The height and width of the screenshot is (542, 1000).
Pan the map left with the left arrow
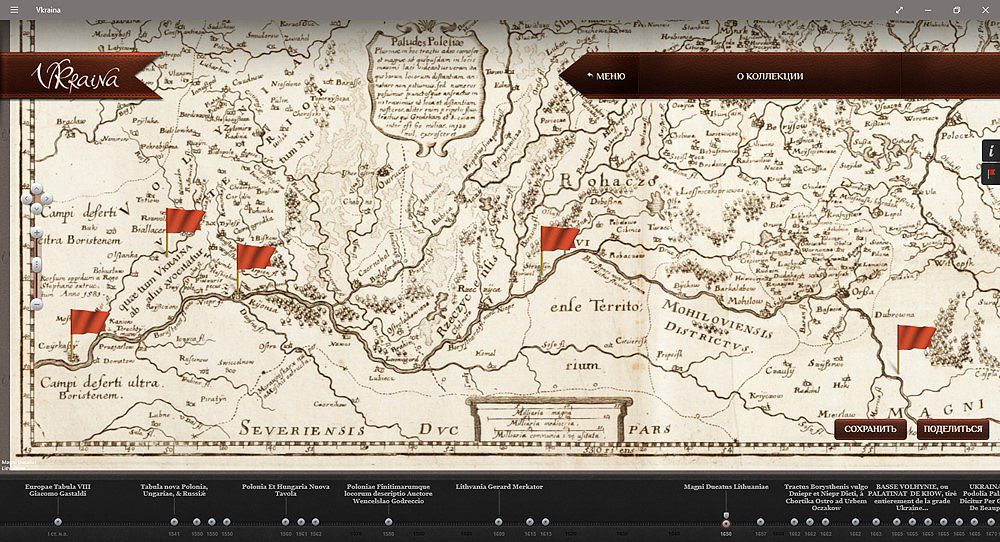pos(27,198)
